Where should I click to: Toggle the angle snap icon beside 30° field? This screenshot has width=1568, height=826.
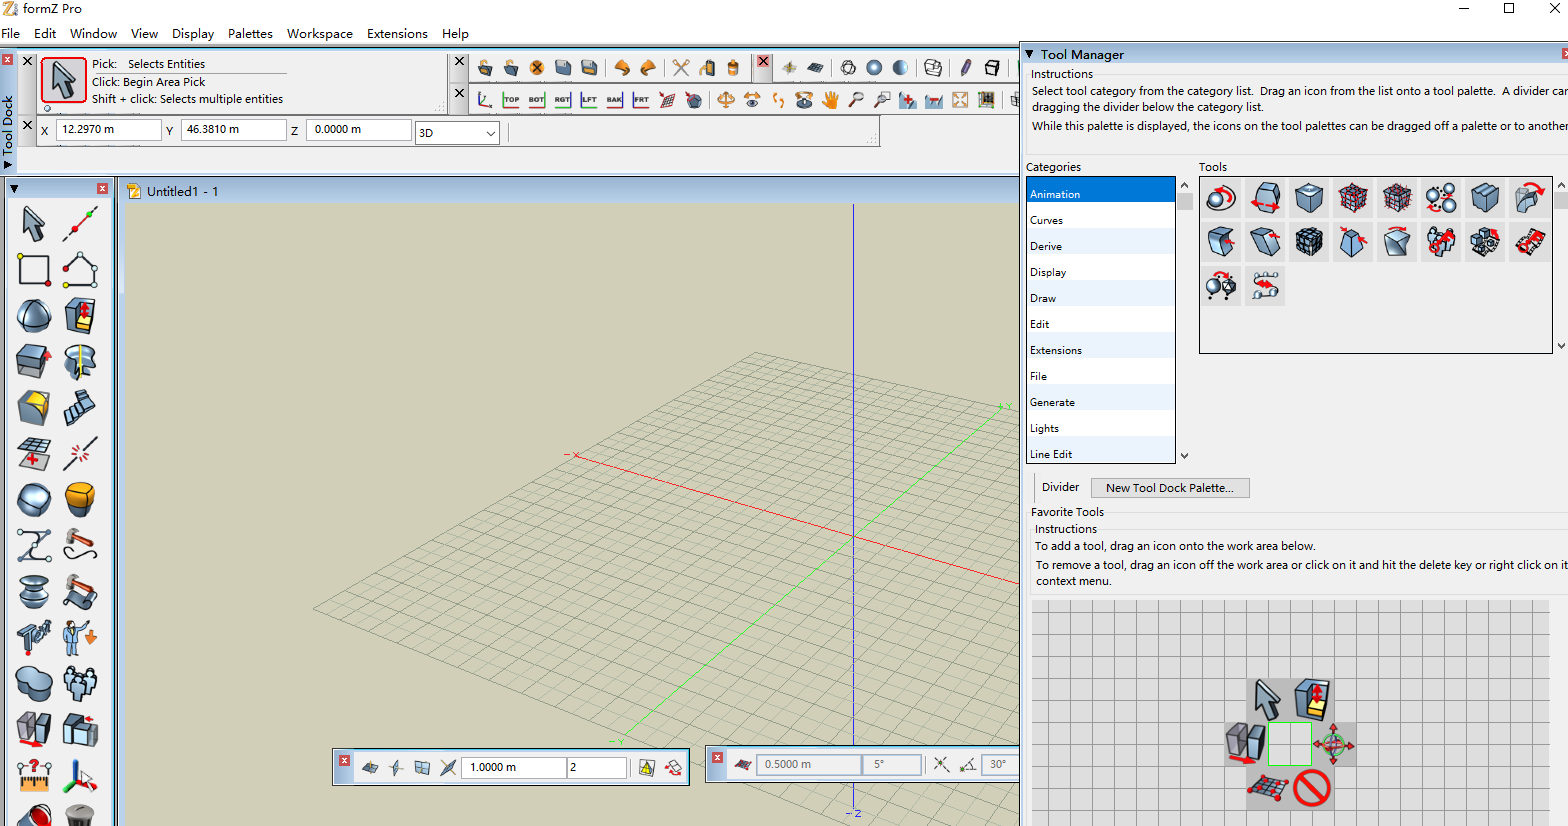click(967, 764)
